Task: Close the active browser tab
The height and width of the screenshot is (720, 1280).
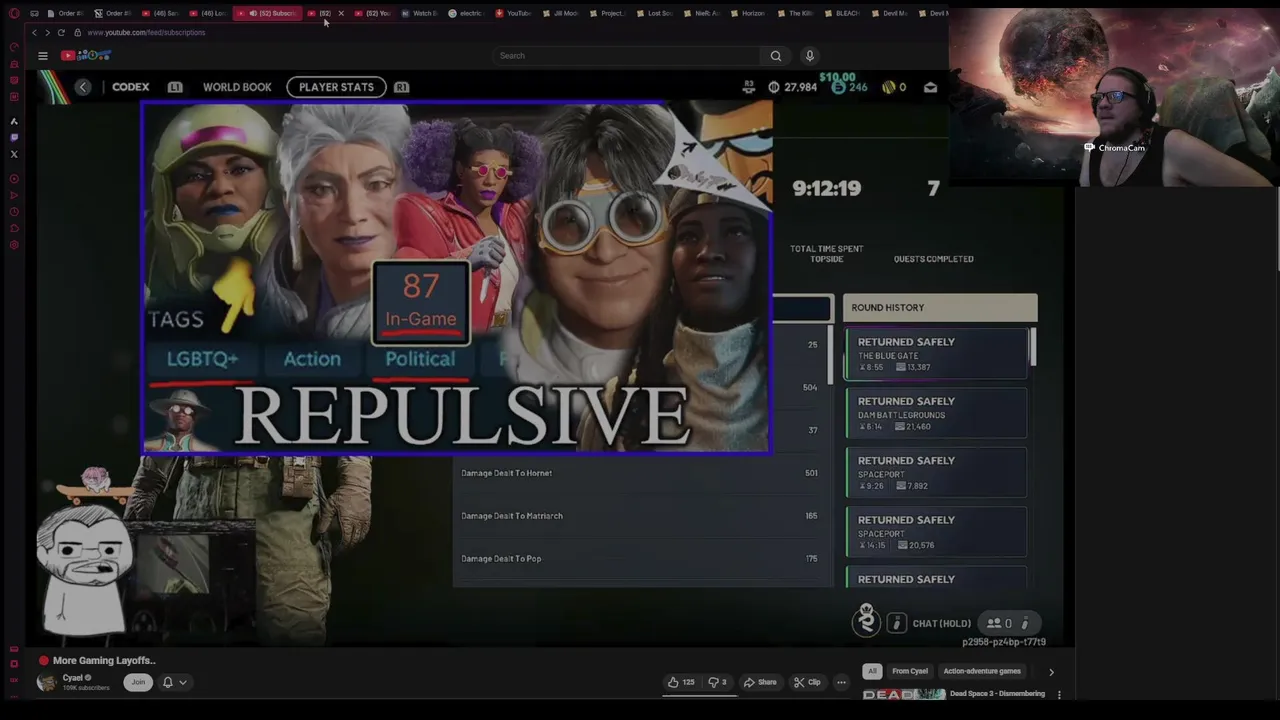Action: pos(341,13)
